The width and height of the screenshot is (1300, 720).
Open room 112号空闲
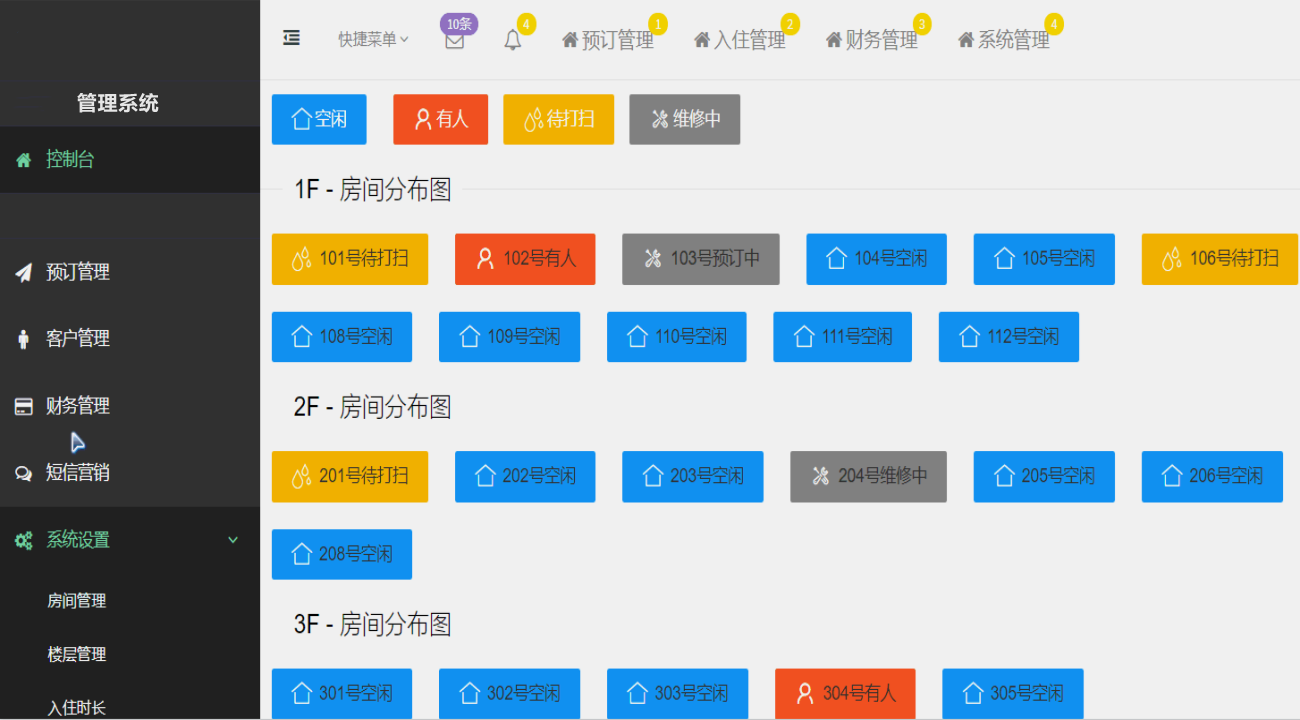coord(1009,337)
